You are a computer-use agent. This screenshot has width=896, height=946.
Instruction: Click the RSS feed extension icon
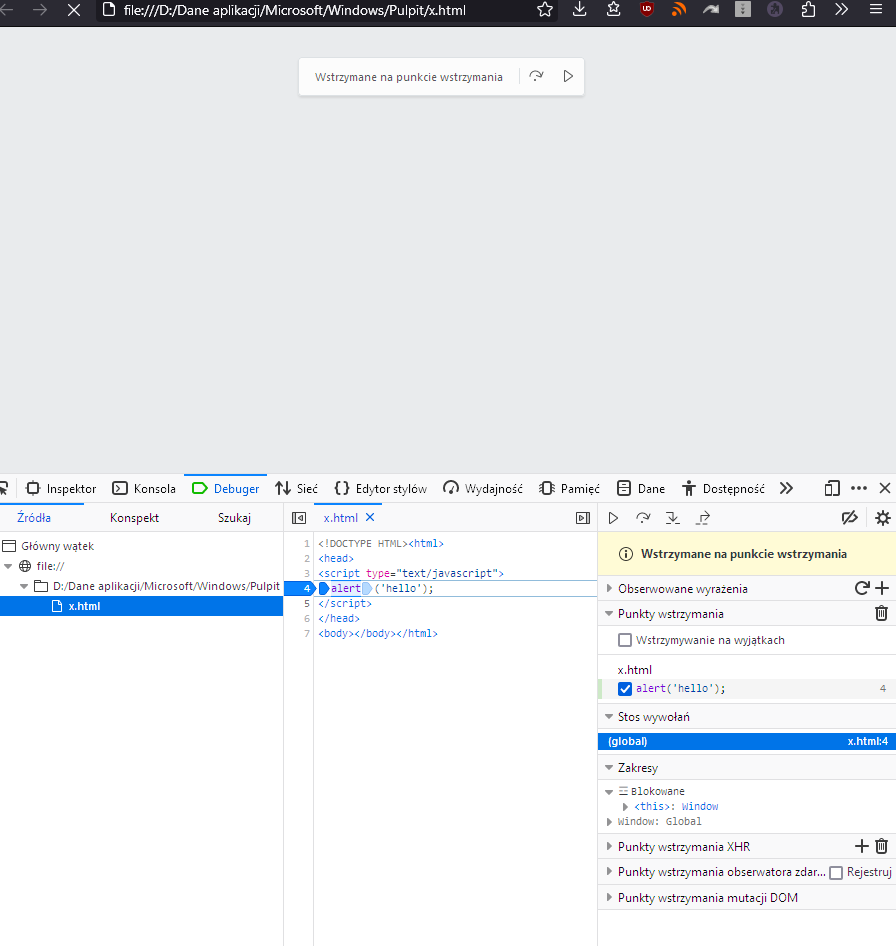pyautogui.click(x=679, y=9)
